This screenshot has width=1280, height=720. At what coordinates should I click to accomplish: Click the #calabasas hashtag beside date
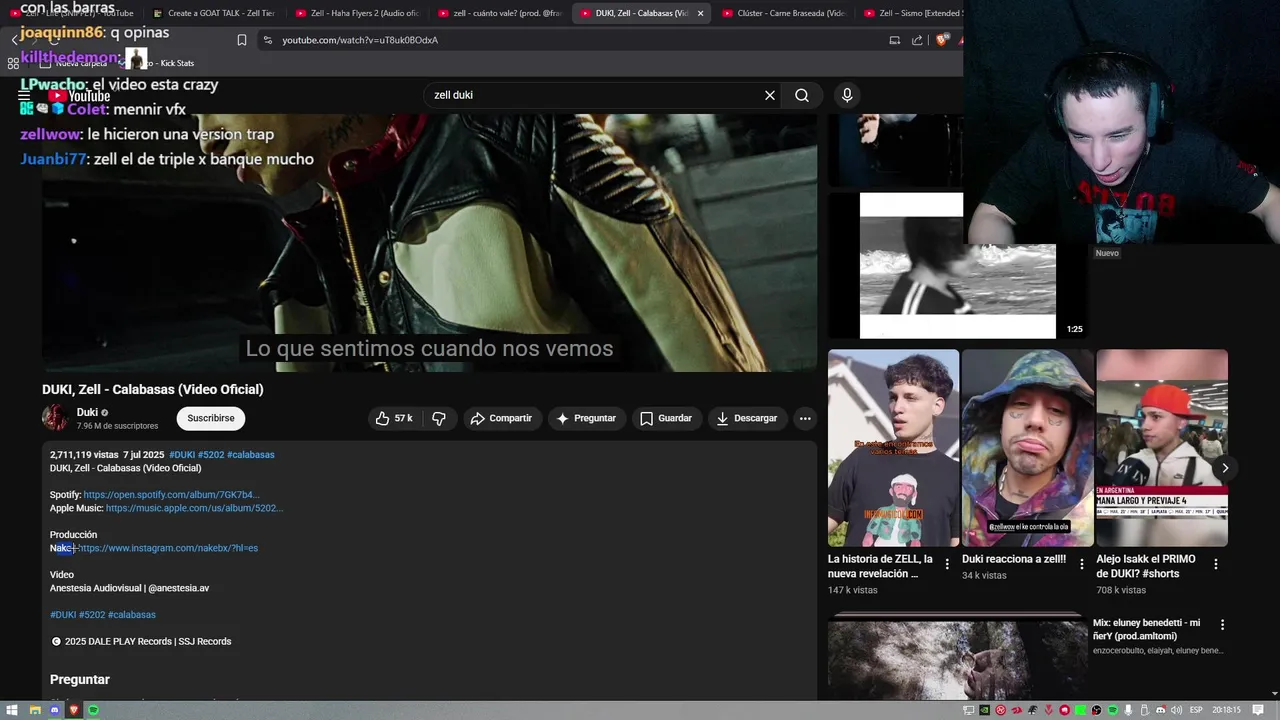[250, 455]
